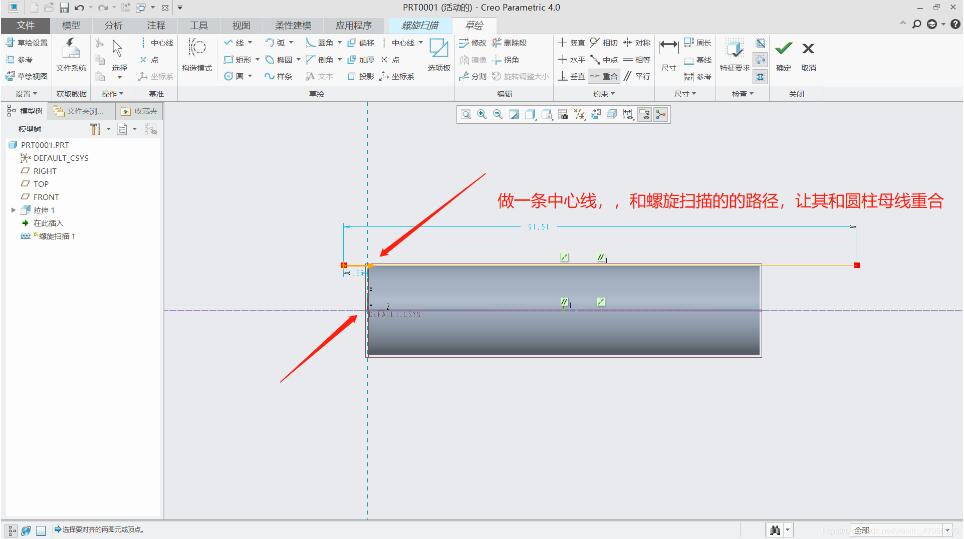This screenshot has height=539, width=964.
Task: Click the green checkmark 确定 button
Action: coord(783,55)
